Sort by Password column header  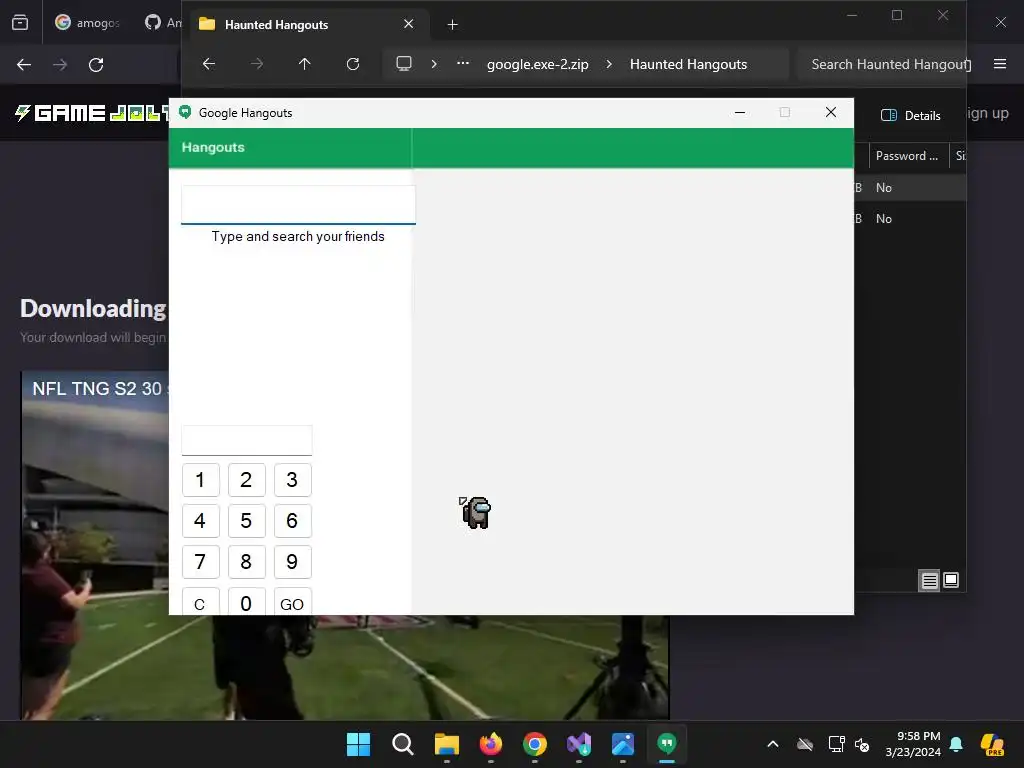pos(906,156)
